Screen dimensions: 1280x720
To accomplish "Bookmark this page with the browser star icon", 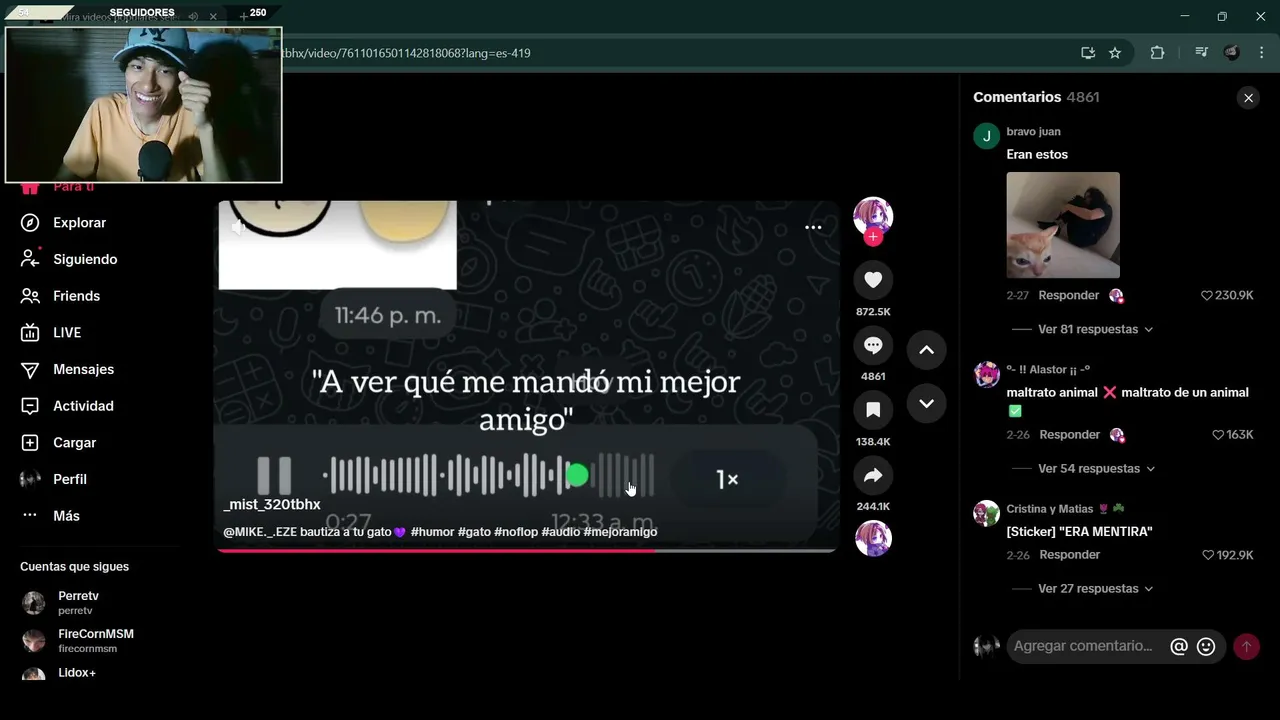I will click(1115, 53).
